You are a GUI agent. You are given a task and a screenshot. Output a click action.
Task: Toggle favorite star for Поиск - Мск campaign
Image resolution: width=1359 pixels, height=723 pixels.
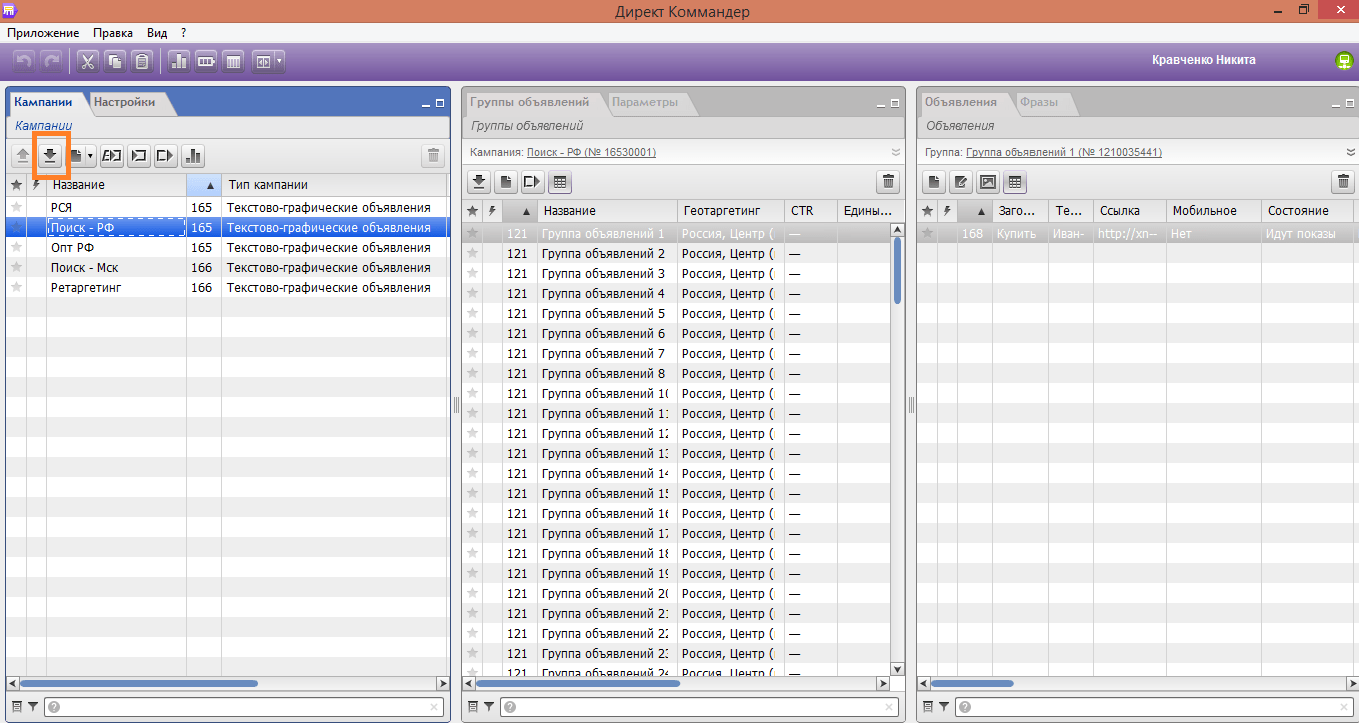click(16, 267)
